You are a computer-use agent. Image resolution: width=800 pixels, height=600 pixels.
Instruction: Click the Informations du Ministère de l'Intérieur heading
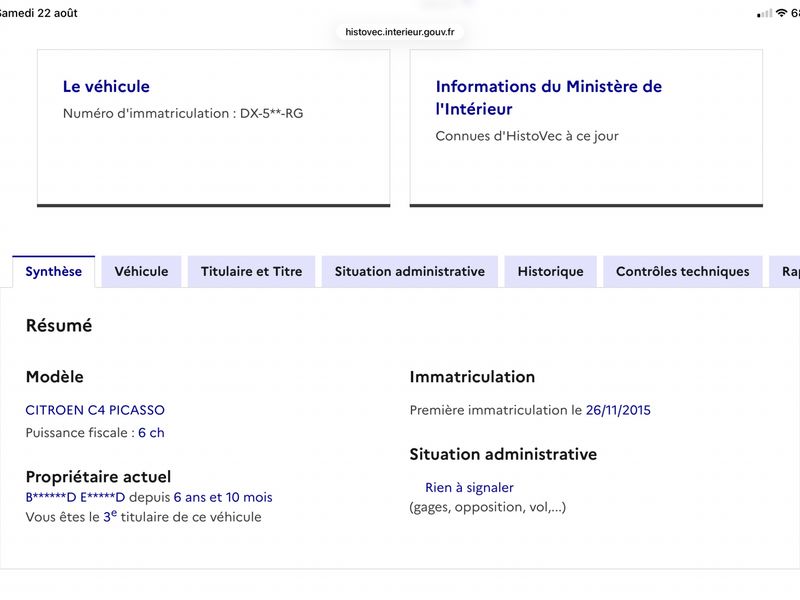pos(548,97)
